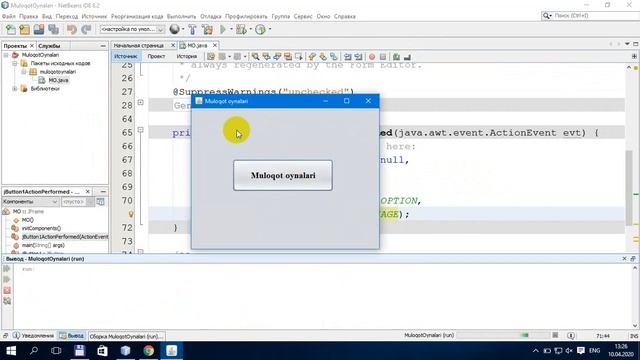Click the Undo arrow icon
This screenshot has height=360, width=640.
tap(72, 29)
